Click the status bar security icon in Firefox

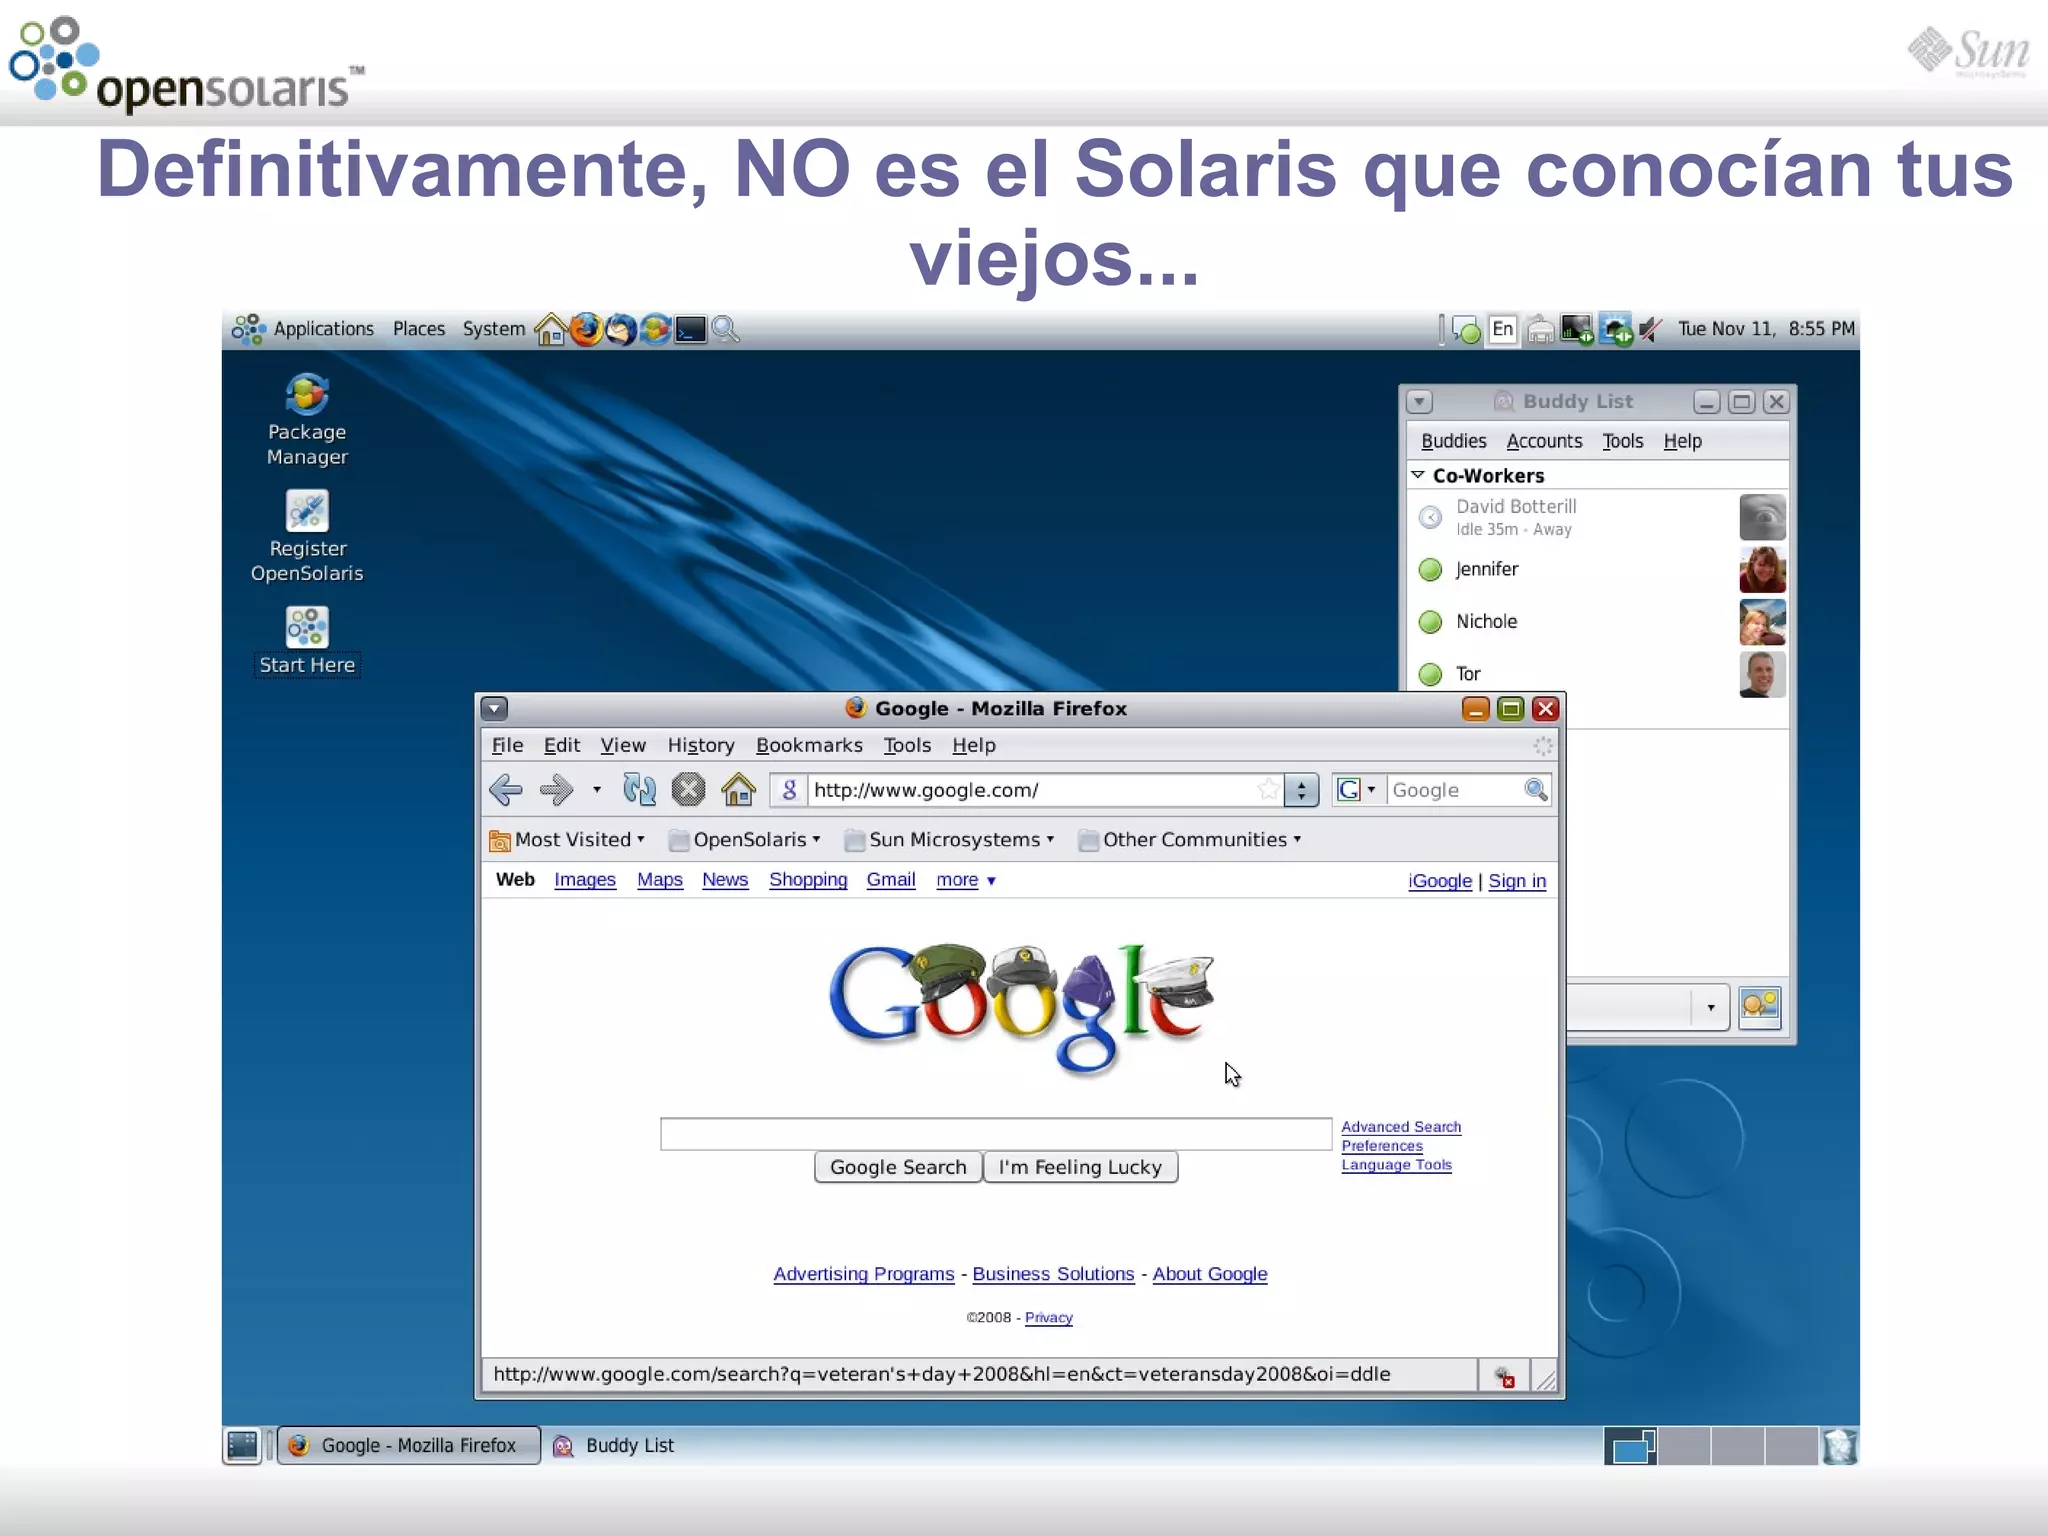[x=1505, y=1377]
